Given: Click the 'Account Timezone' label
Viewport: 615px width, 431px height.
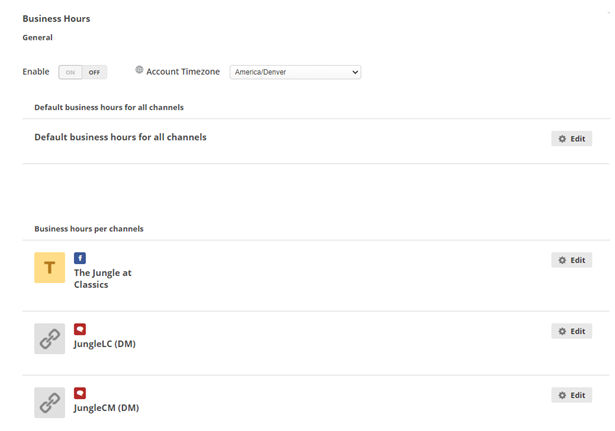Looking at the screenshot, I should (183, 72).
